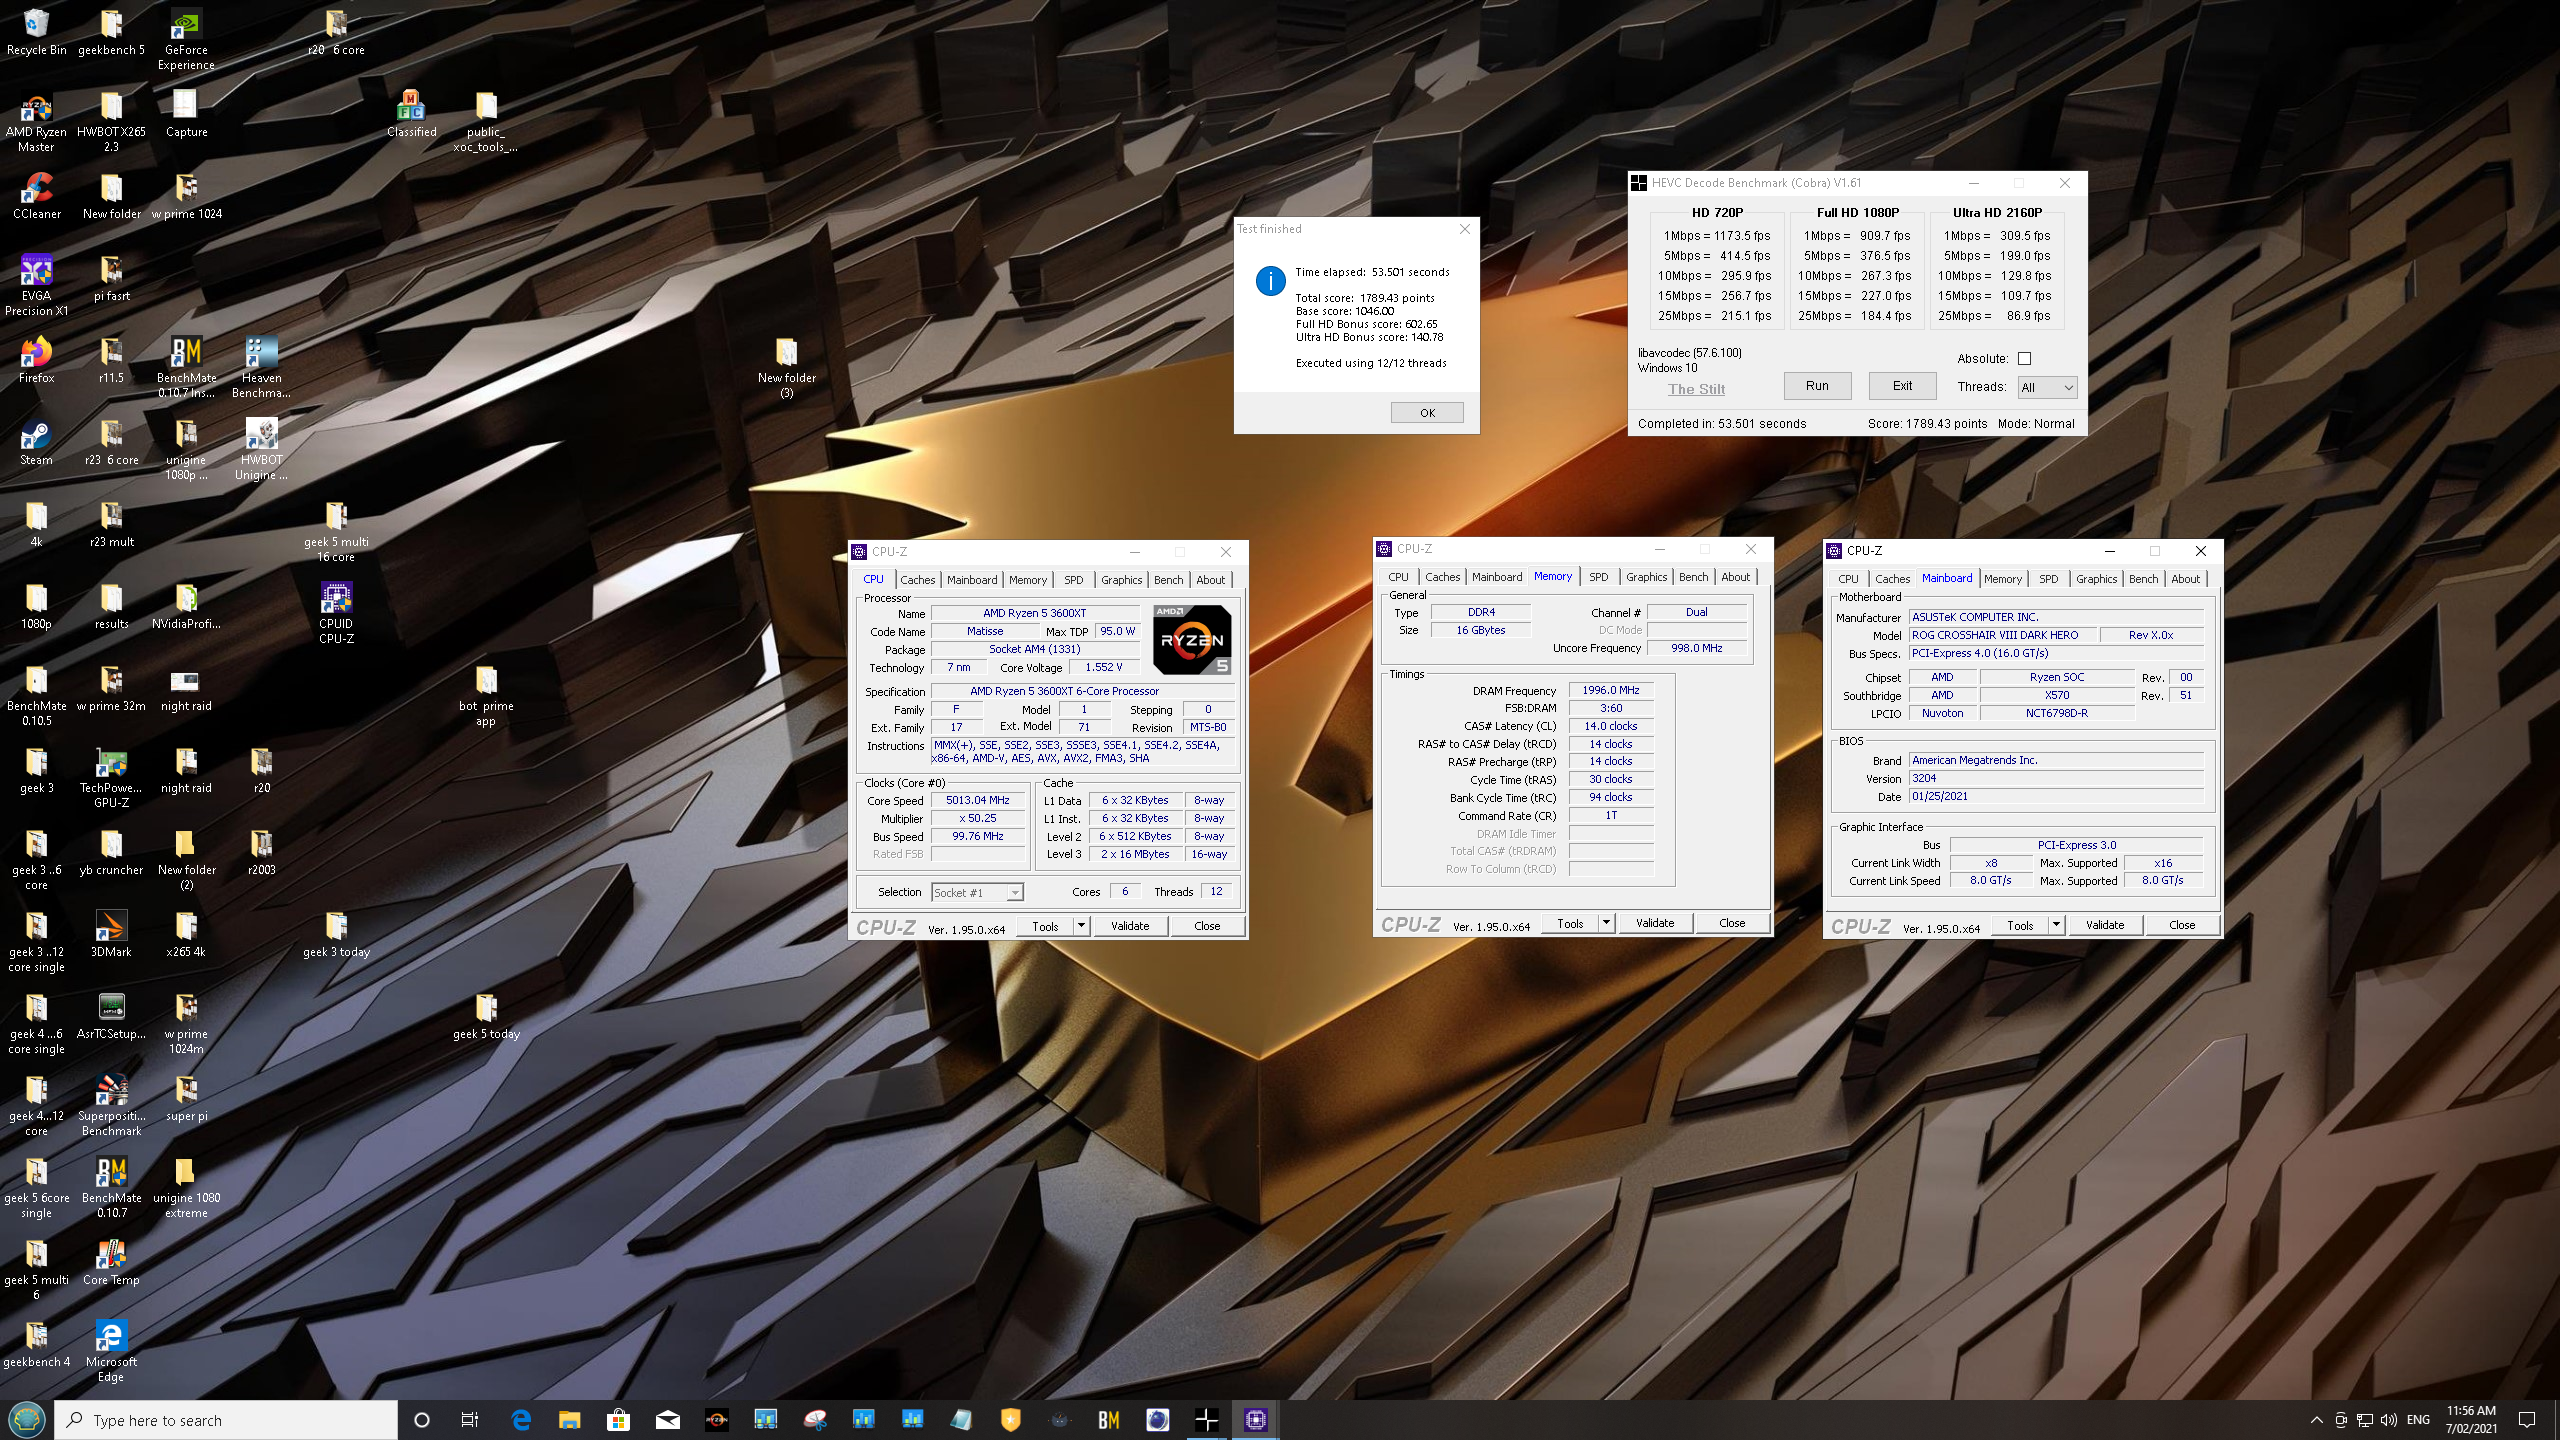Screen dimensions: 2560x1440
Task: Open Task View on the taskbar
Action: tap(469, 1420)
